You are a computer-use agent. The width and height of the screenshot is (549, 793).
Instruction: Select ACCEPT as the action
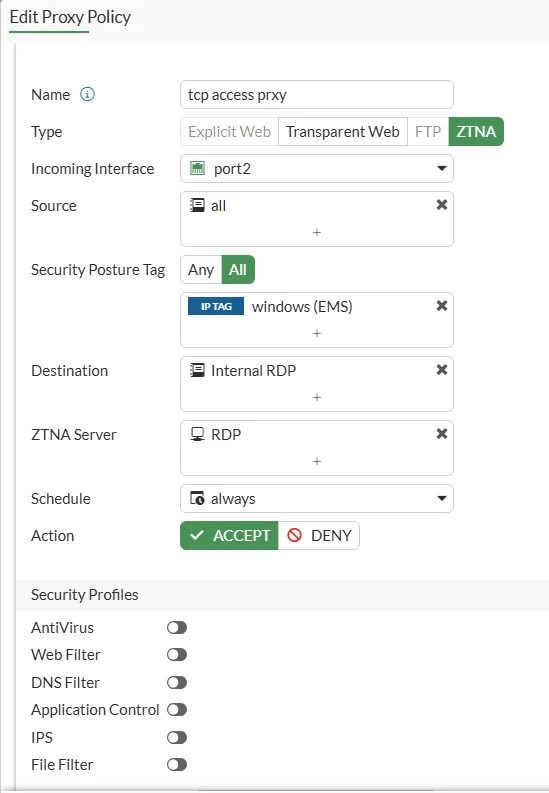coord(230,536)
